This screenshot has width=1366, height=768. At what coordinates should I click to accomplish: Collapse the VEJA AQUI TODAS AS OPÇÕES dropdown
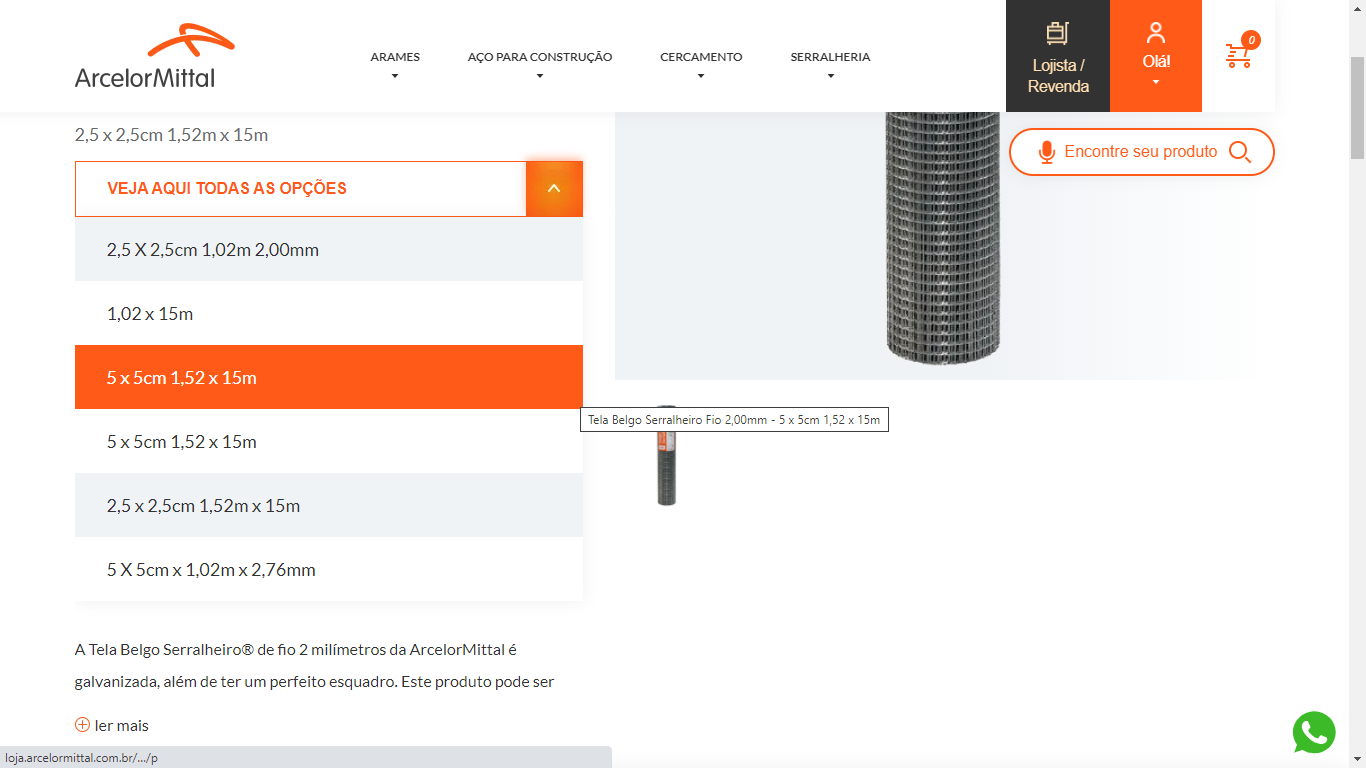click(x=554, y=189)
